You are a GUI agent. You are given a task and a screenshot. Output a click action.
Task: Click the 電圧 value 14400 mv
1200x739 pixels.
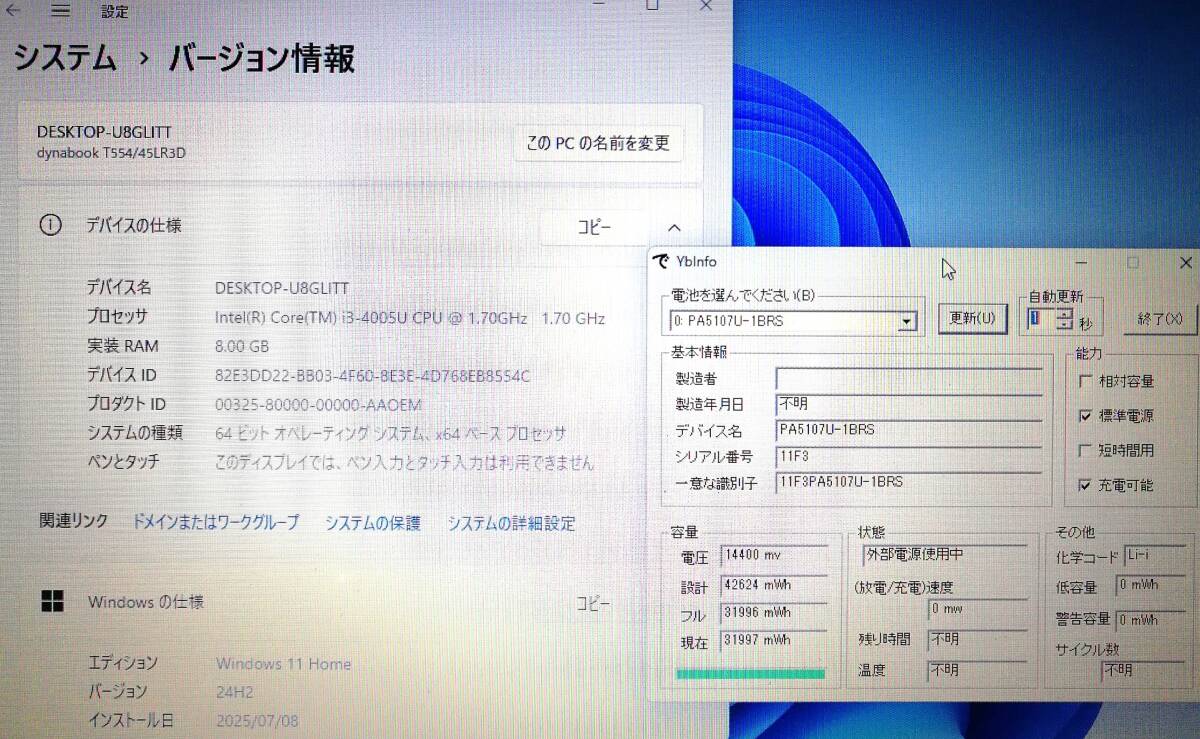point(773,556)
